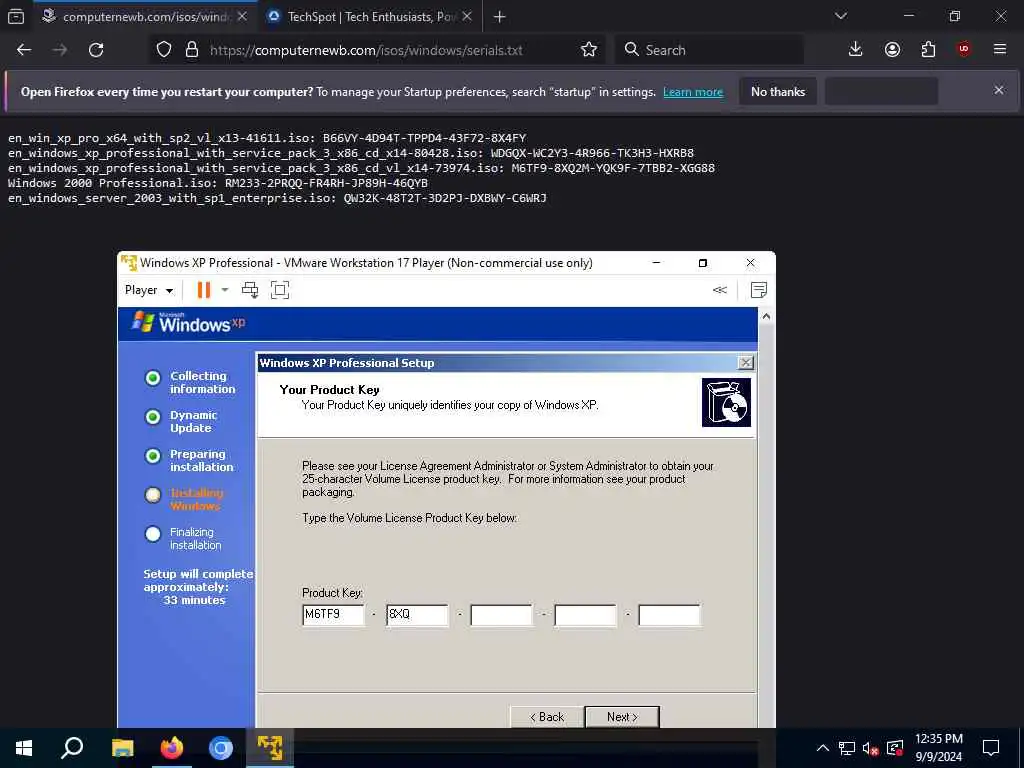Expand VMware power options dropdown arrow
The width and height of the screenshot is (1024, 768).
[x=225, y=290]
